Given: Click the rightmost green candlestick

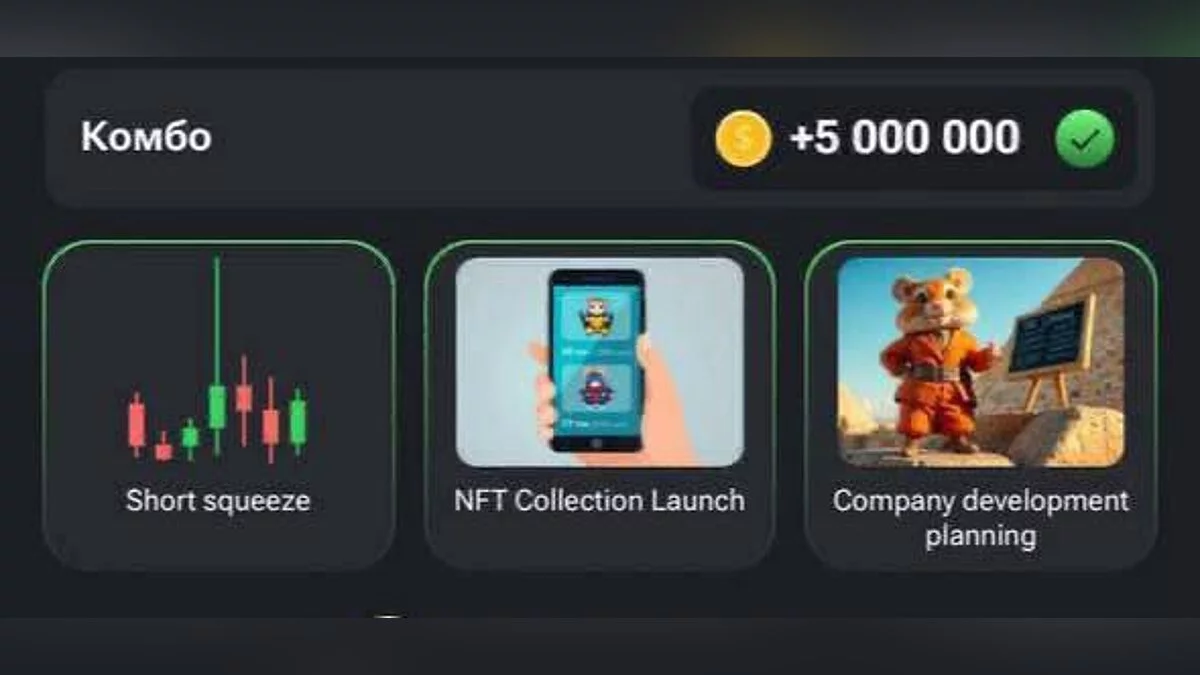Looking at the screenshot, I should 297,422.
